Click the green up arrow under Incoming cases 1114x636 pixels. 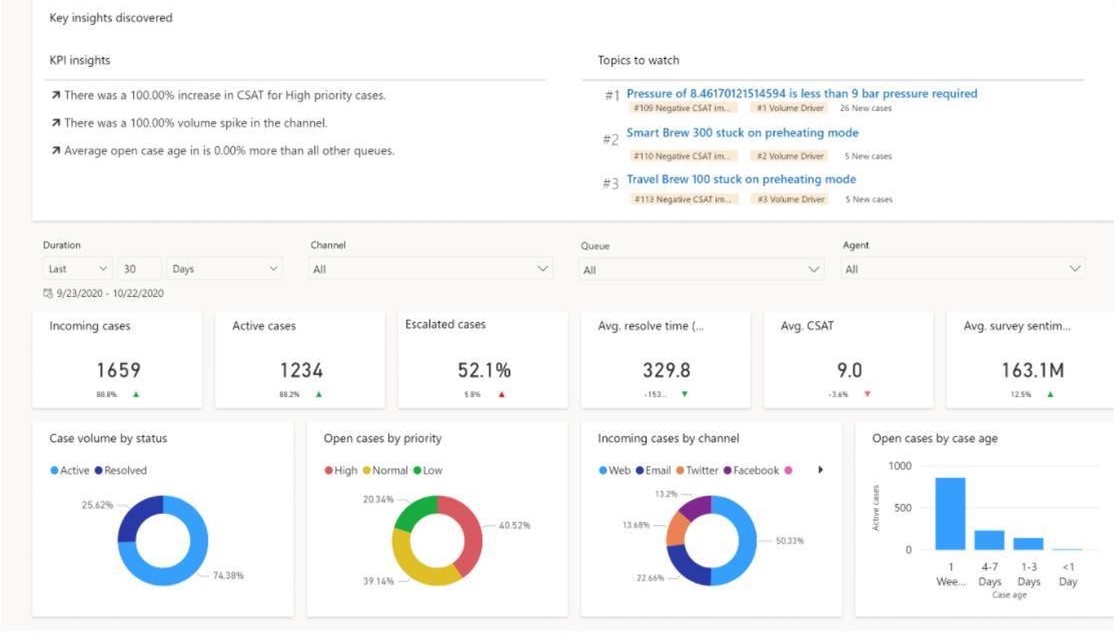[136, 394]
